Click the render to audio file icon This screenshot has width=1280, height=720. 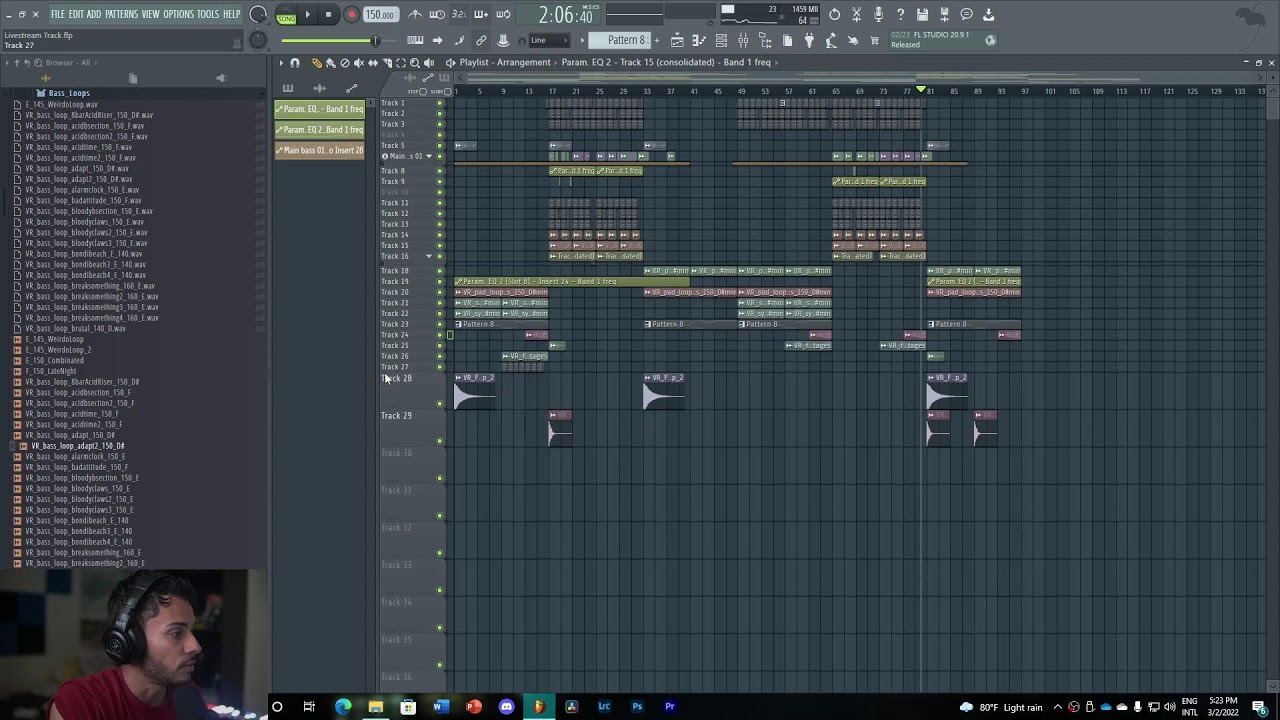click(945, 14)
